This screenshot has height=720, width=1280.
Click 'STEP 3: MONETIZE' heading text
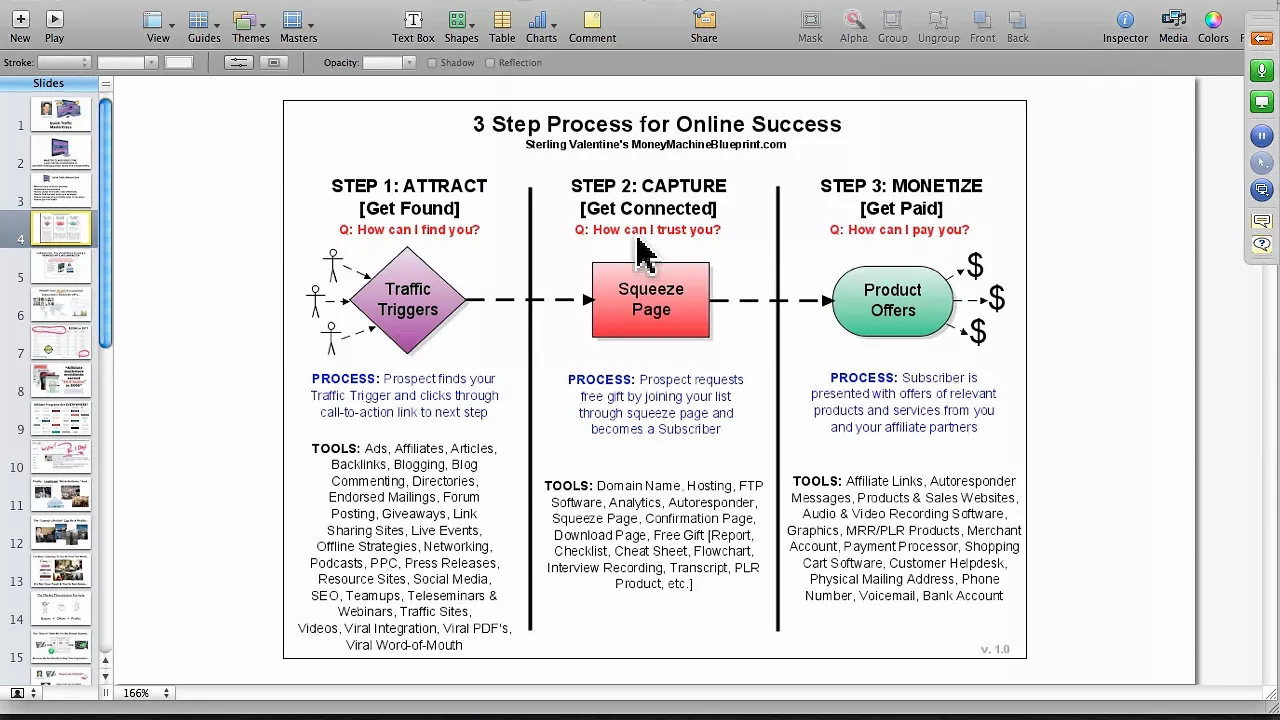(x=901, y=186)
